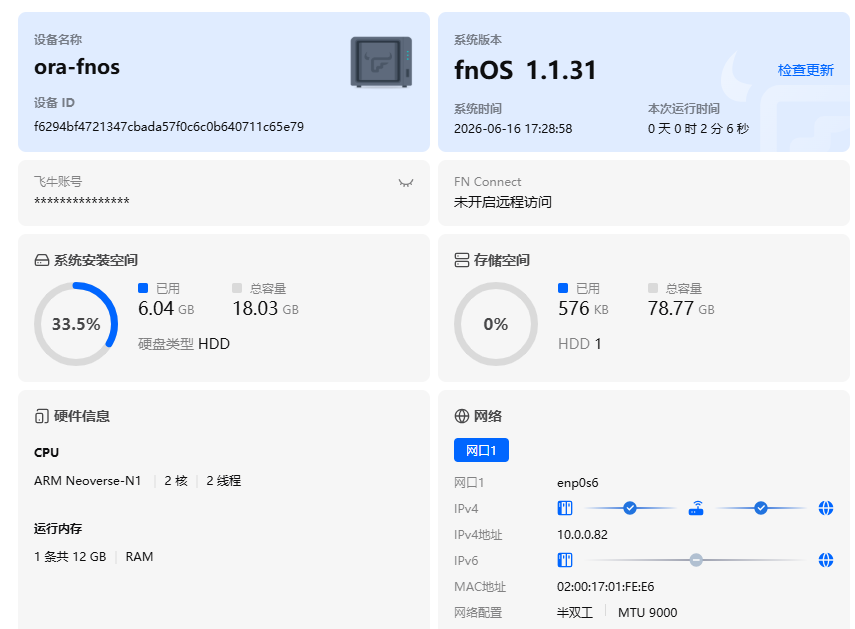
Task: Click the fnOS 1.1.31 version text
Action: pos(525,70)
